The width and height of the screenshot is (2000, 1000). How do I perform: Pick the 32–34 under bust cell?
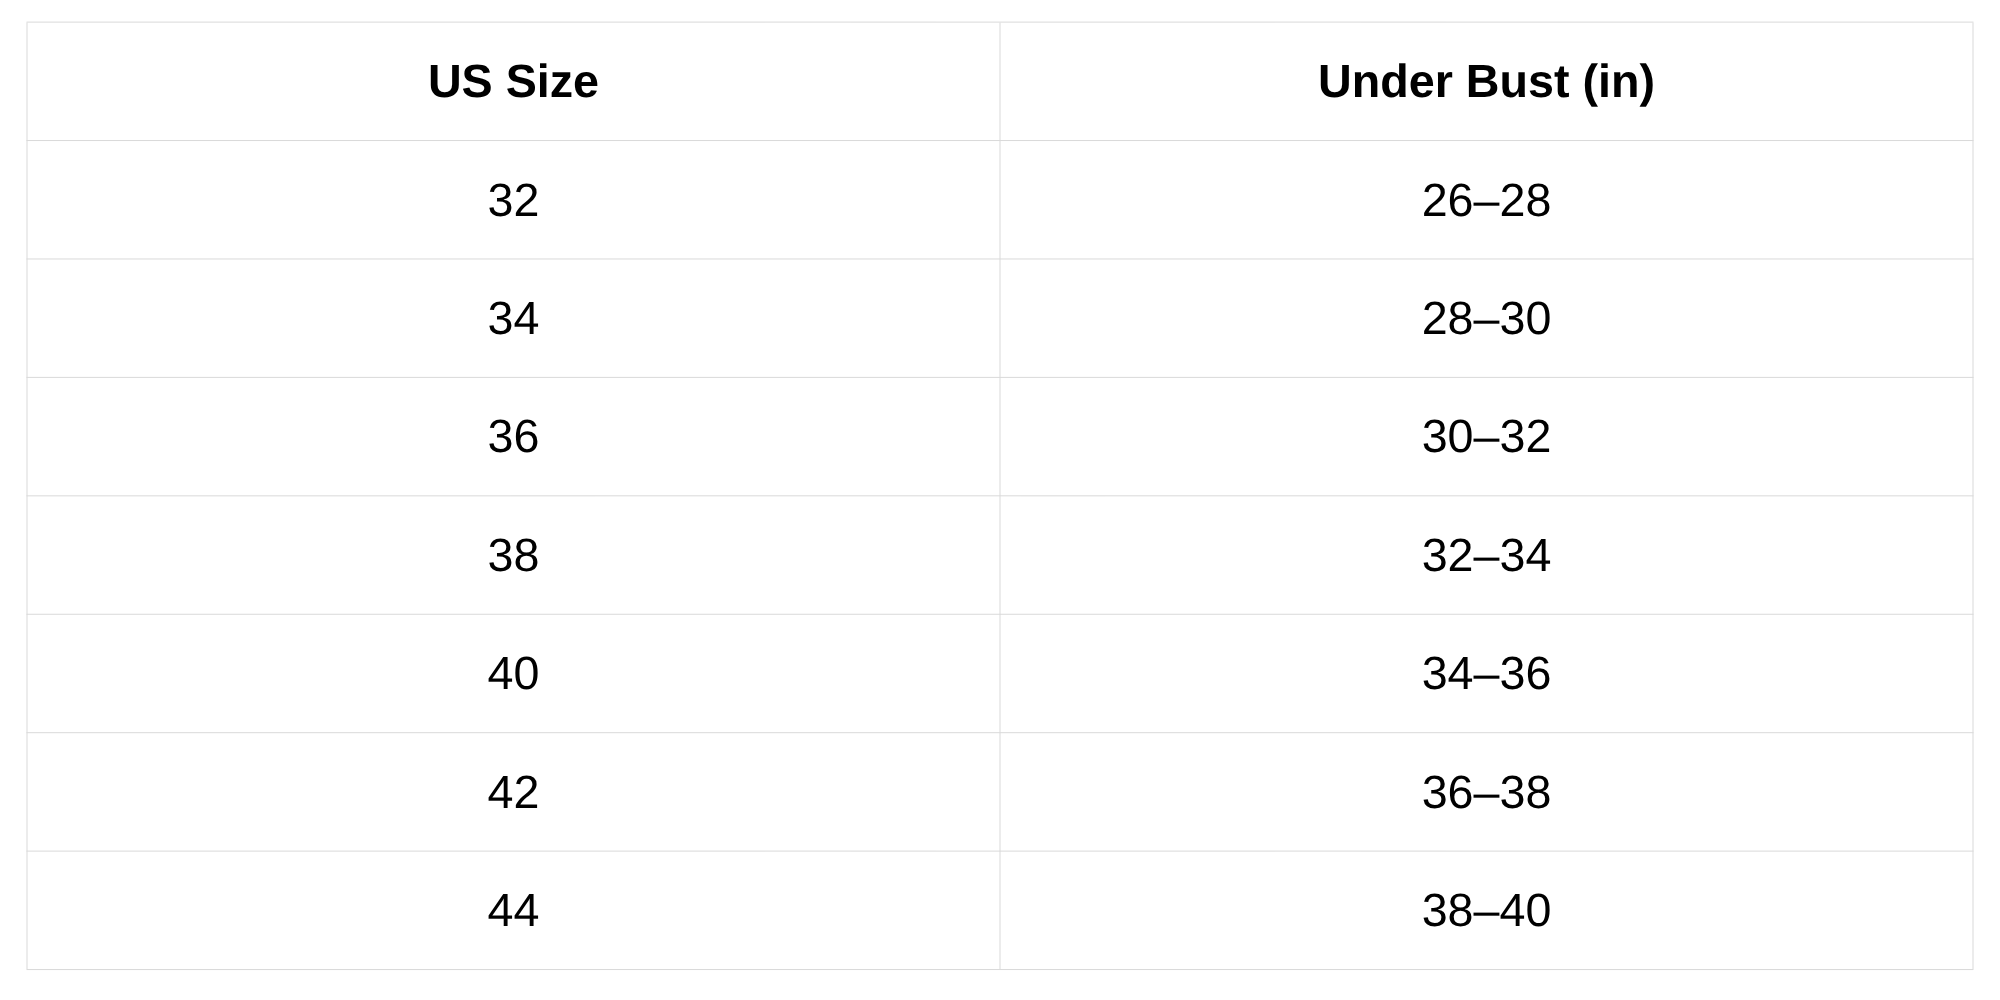[x=1486, y=556]
